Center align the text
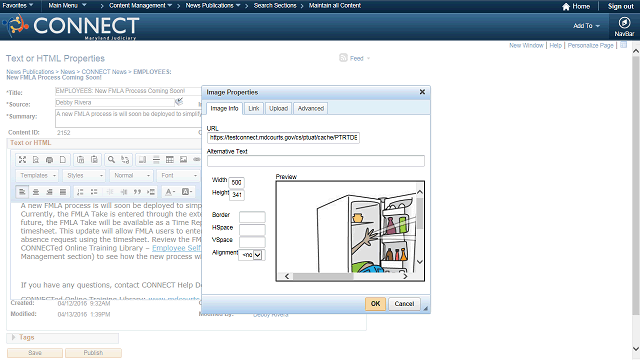Screen dimensions: 640x360 click(36, 192)
